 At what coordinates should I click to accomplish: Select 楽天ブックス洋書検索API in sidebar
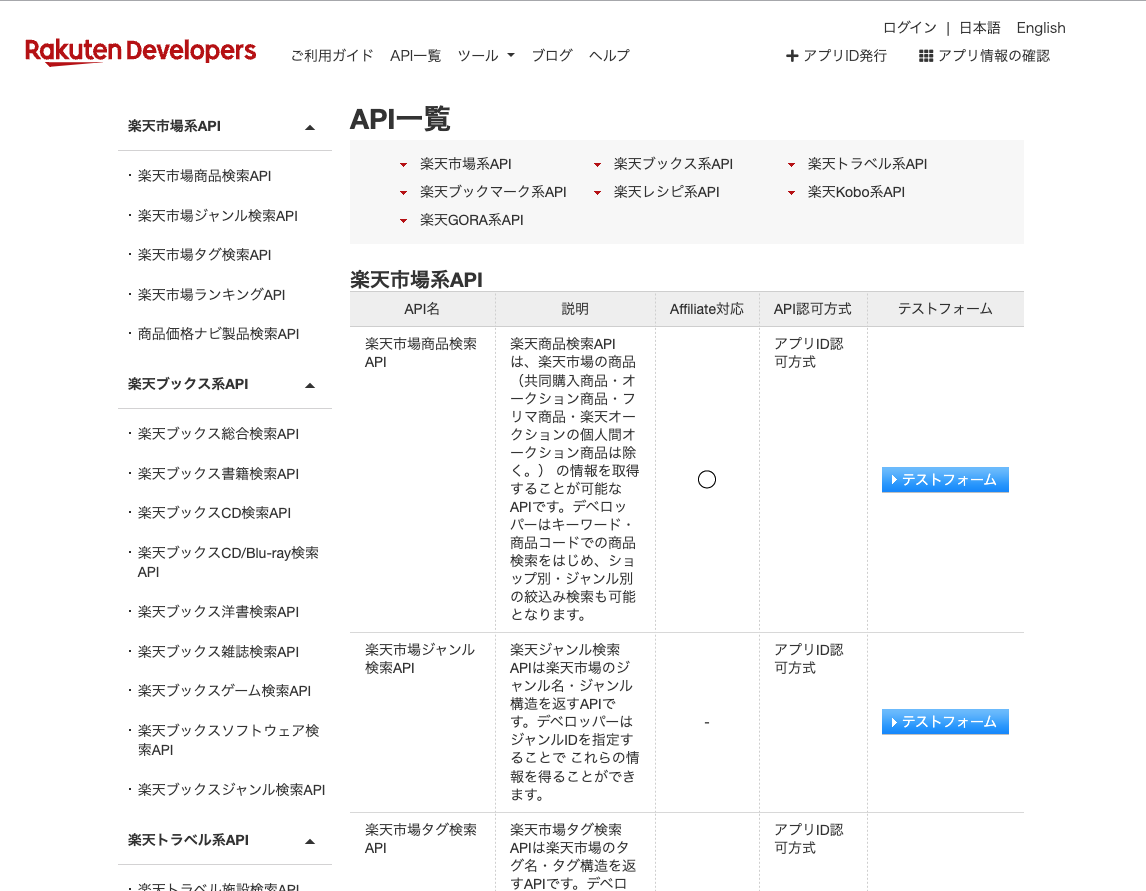pos(219,612)
